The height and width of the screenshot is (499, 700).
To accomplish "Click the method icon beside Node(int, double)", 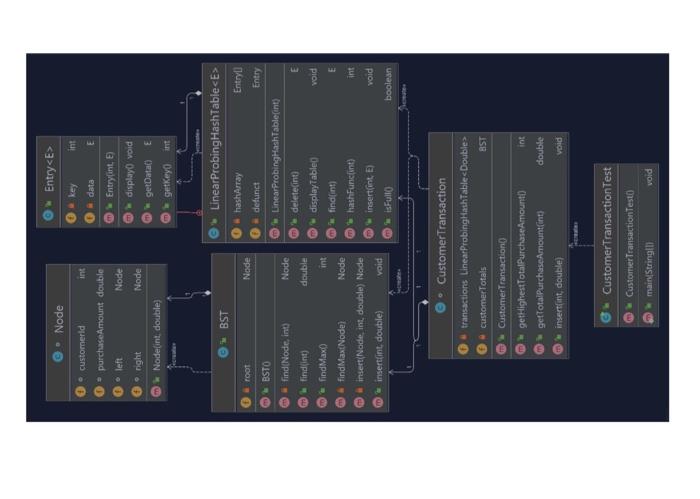I will (156, 391).
